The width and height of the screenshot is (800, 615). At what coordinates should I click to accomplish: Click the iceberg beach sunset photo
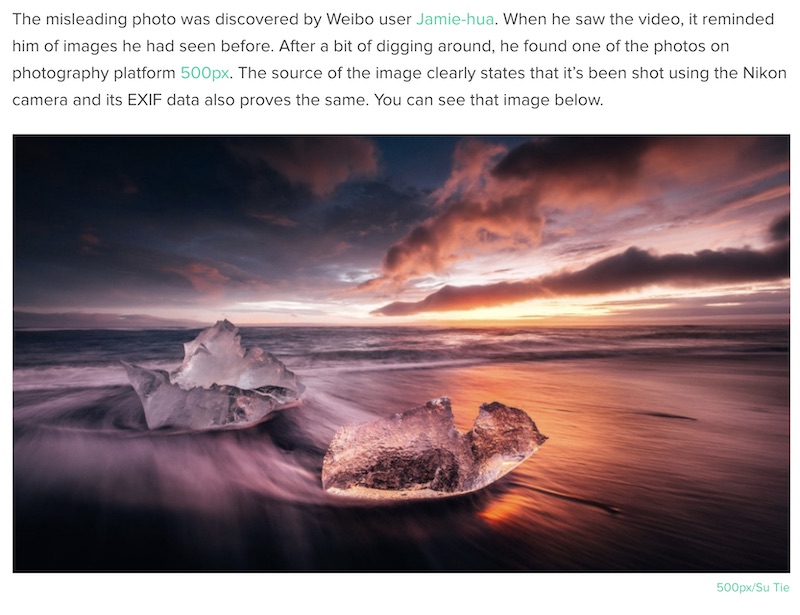401,353
